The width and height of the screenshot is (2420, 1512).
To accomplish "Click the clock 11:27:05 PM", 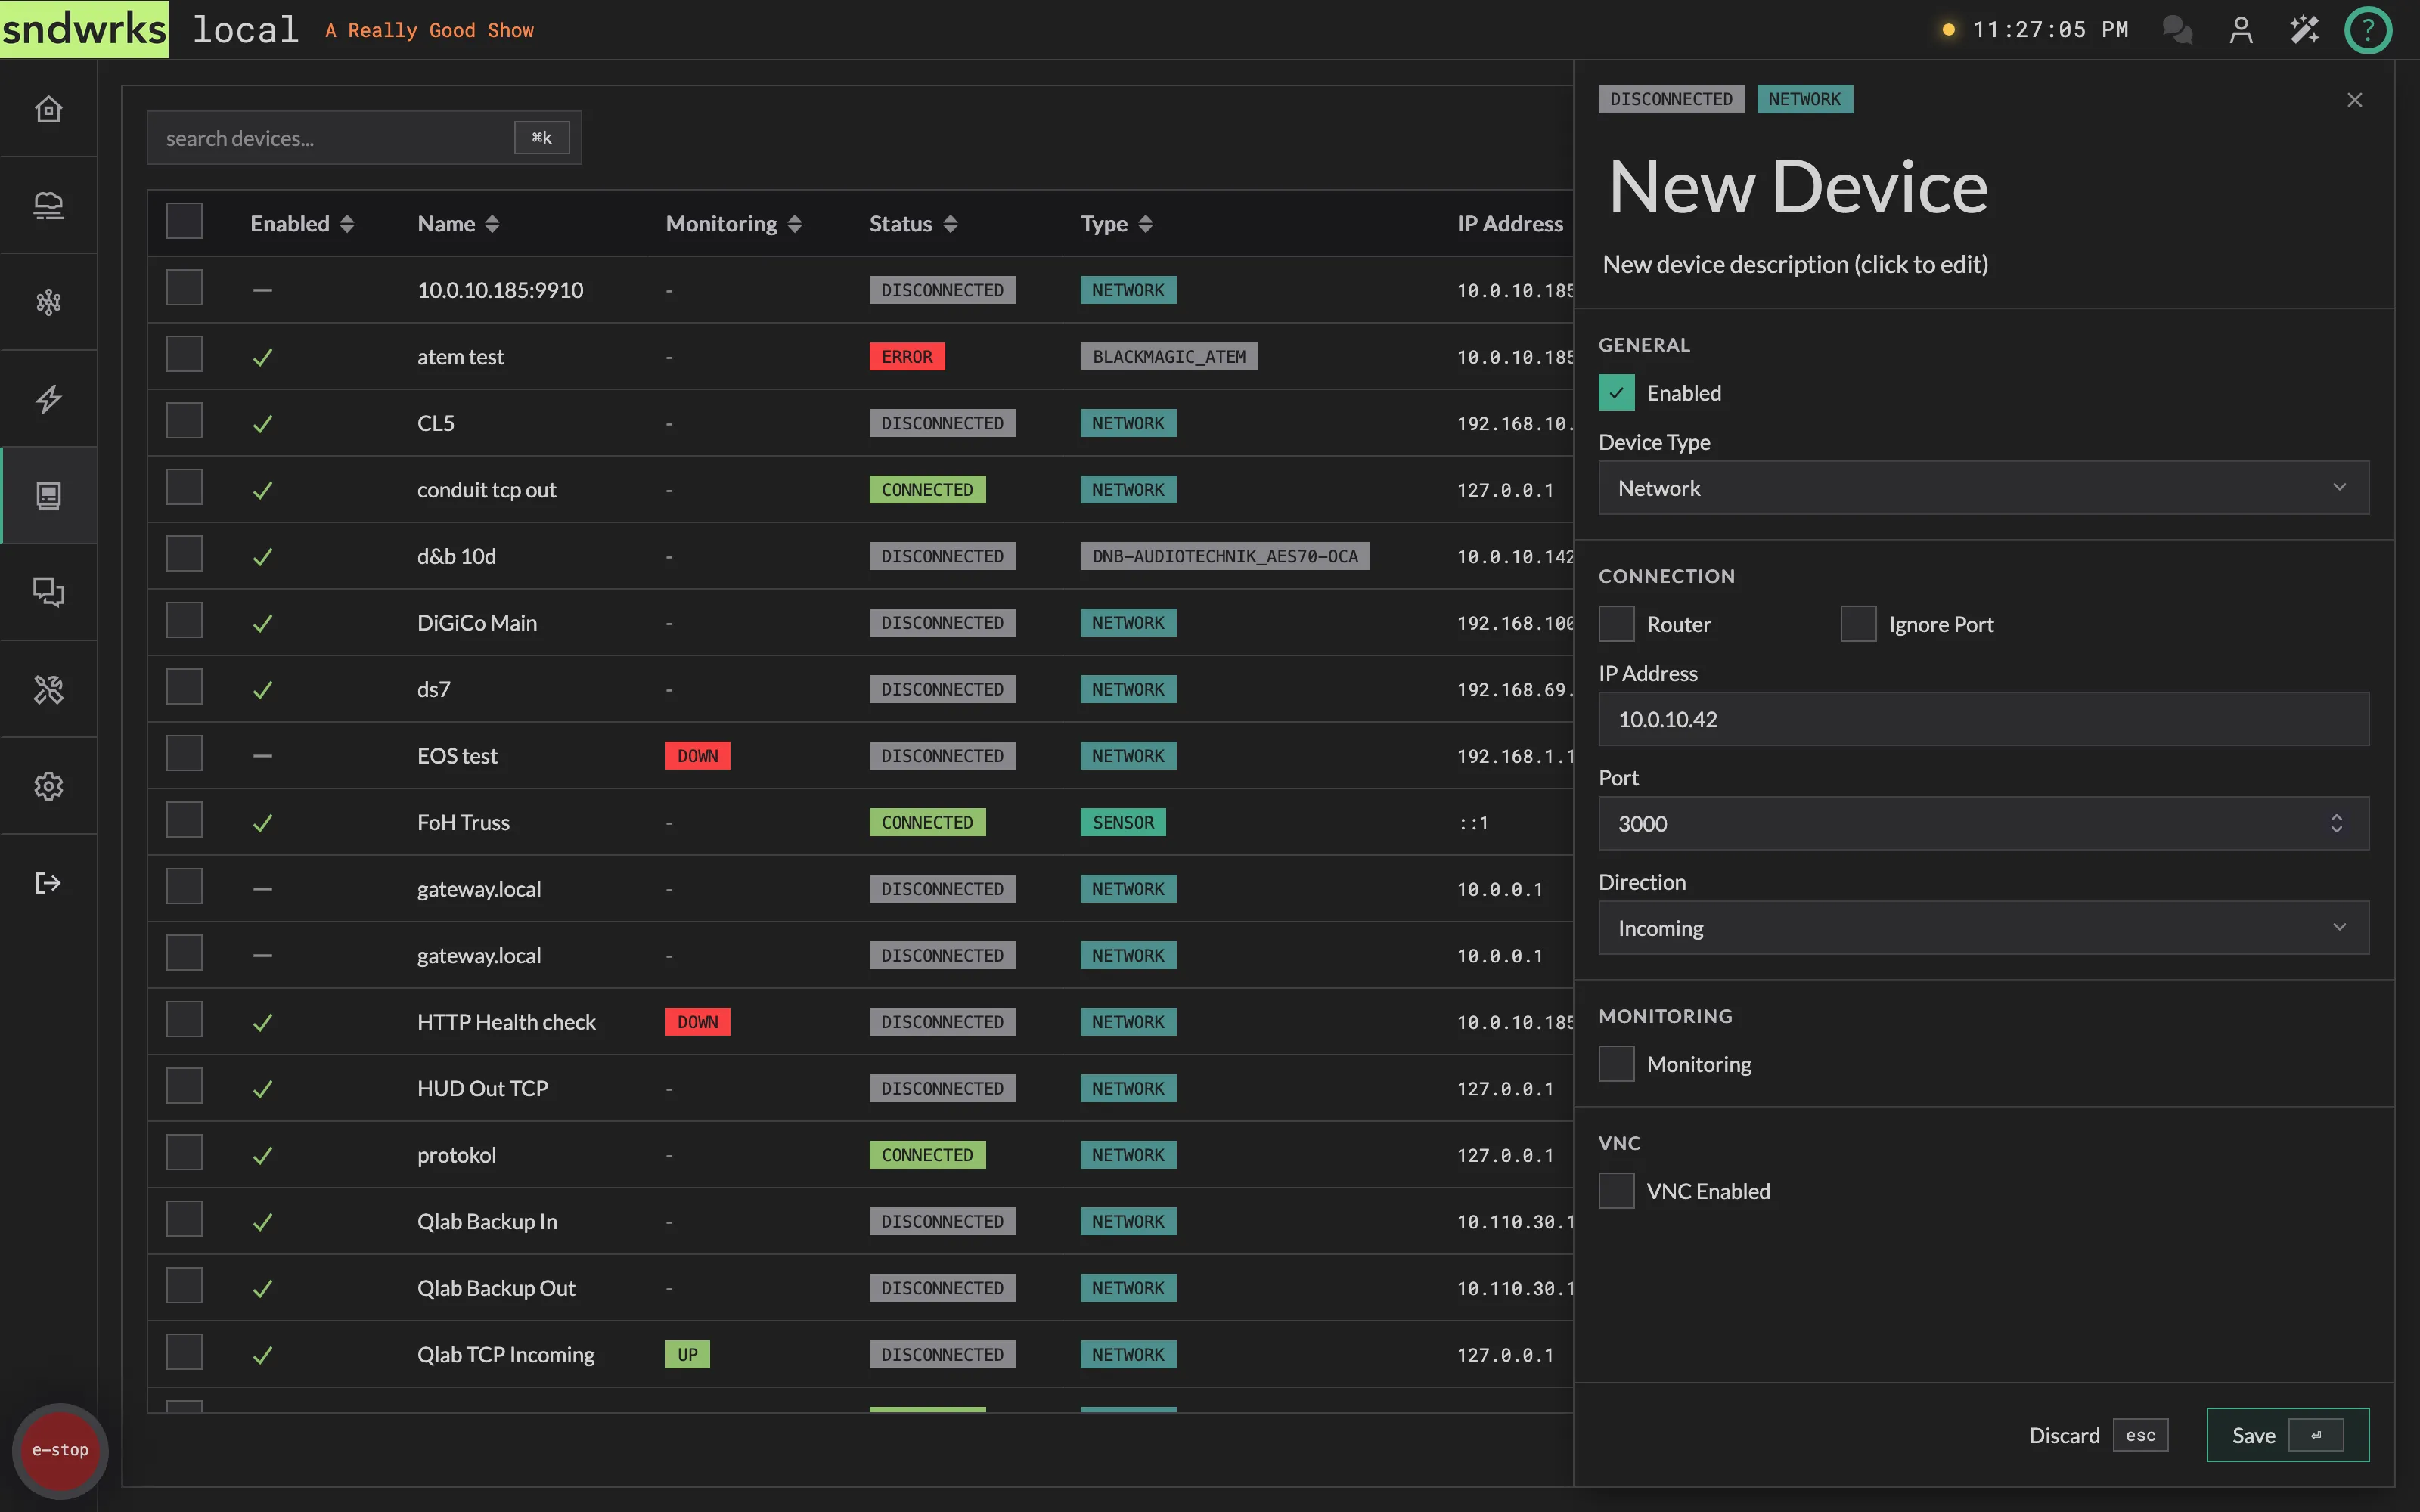I will pyautogui.click(x=2050, y=30).
